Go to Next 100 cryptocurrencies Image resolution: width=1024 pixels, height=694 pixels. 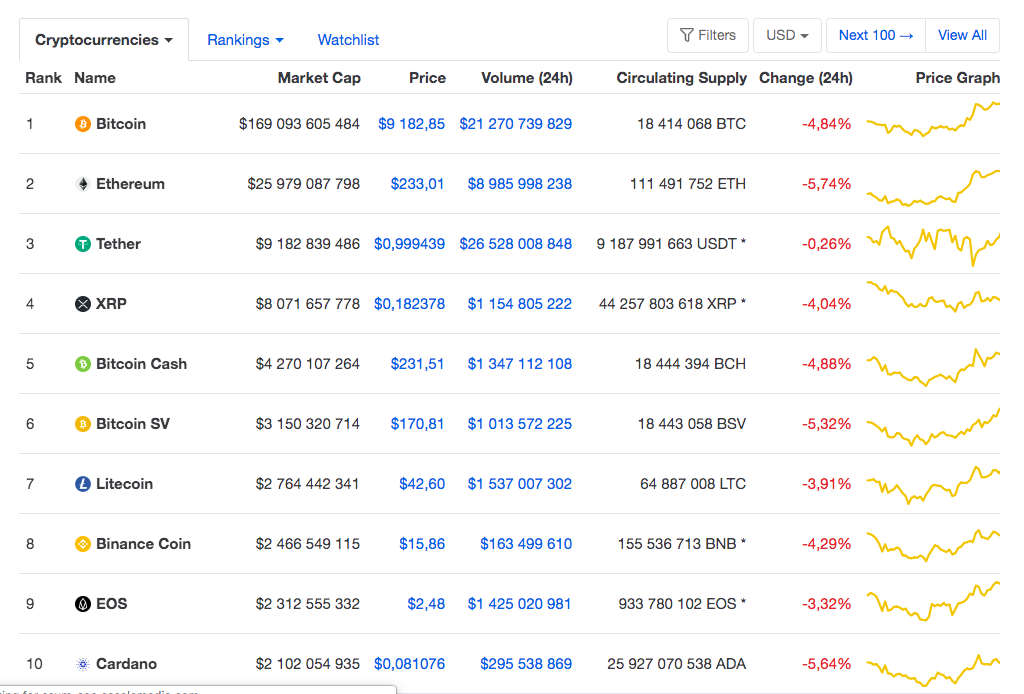876,35
